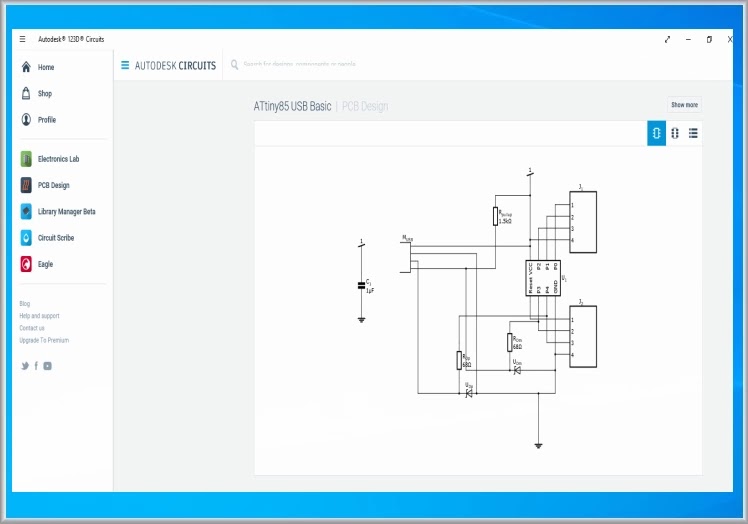Open Help and support link
Screen dimensions: 748x524
(40, 316)
